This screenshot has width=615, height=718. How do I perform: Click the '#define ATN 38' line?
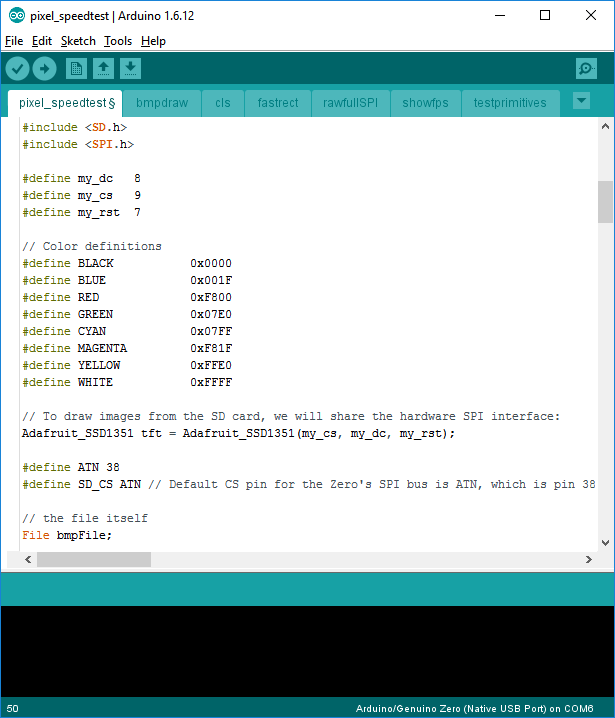[71, 467]
